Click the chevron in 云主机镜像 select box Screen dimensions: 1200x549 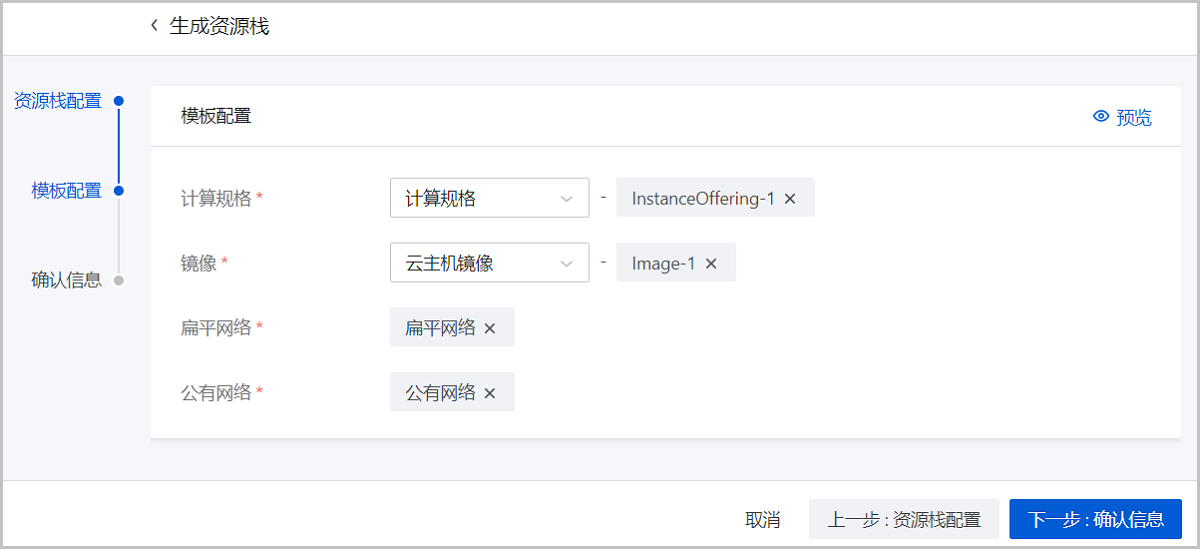tap(567, 264)
